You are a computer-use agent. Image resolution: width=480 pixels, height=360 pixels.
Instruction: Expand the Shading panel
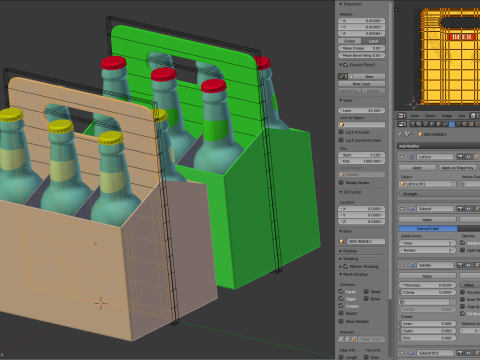(341, 259)
